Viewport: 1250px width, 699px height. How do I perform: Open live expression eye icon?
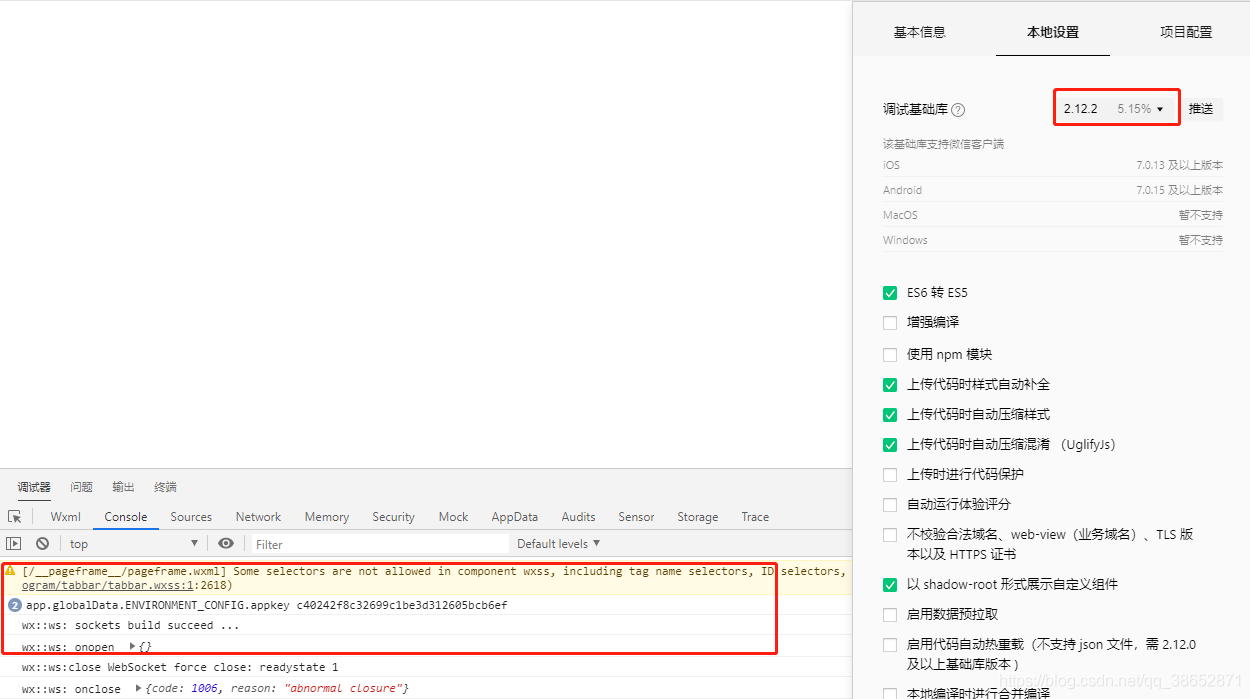[x=226, y=543]
